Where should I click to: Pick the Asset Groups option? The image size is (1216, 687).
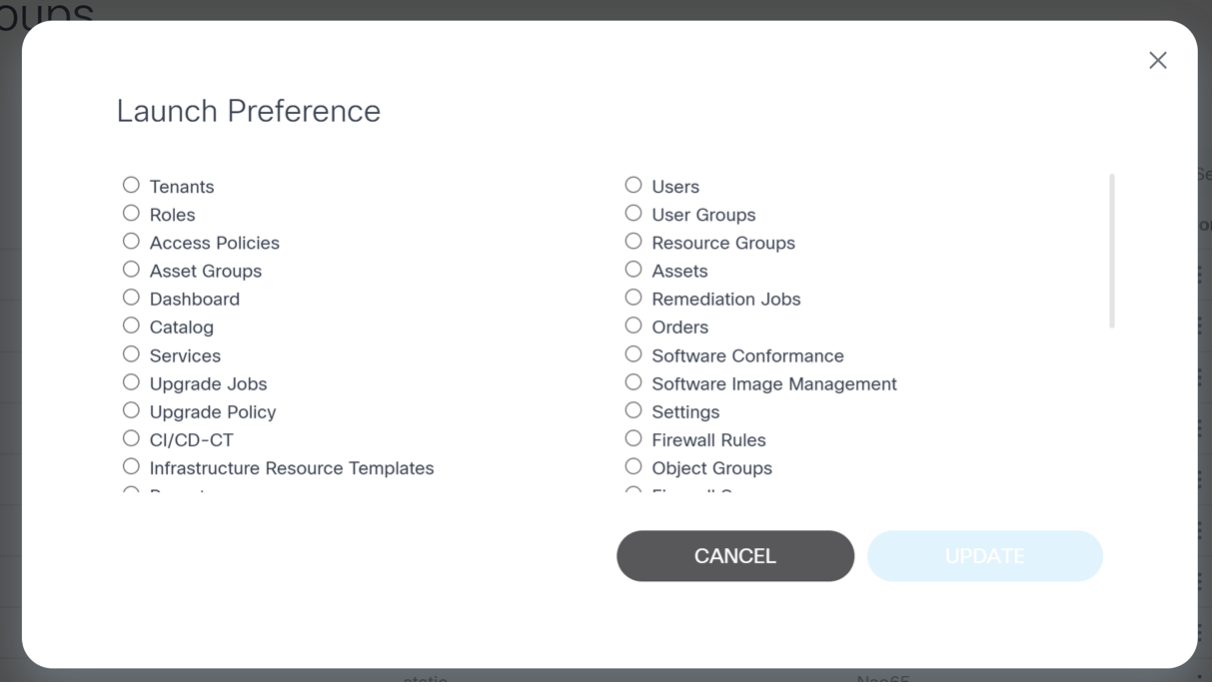131,269
